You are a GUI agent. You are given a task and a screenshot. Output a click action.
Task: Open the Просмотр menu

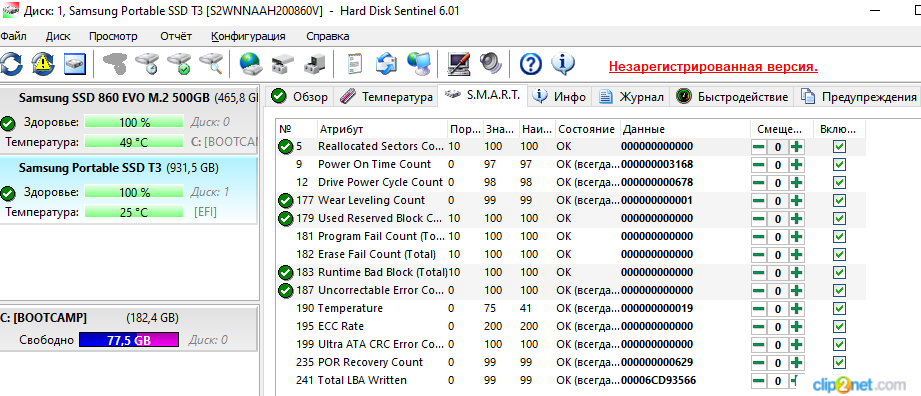pos(113,36)
